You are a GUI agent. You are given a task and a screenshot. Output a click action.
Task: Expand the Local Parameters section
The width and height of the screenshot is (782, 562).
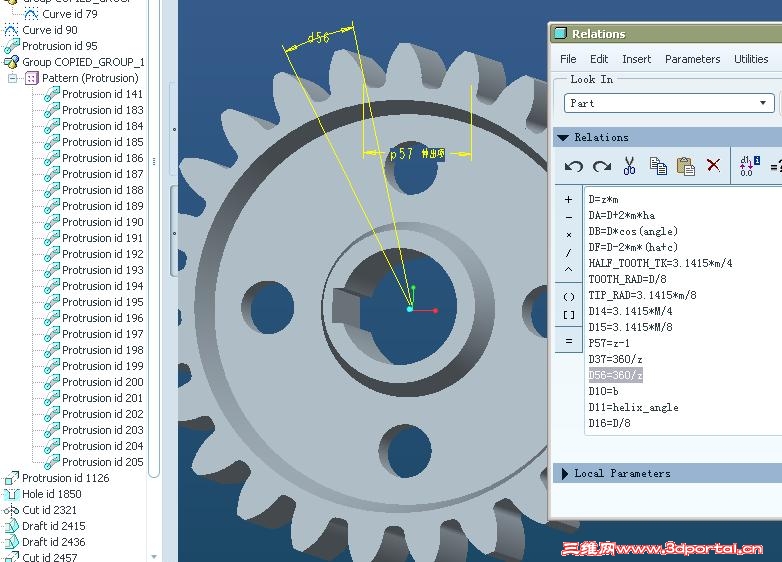[x=565, y=473]
